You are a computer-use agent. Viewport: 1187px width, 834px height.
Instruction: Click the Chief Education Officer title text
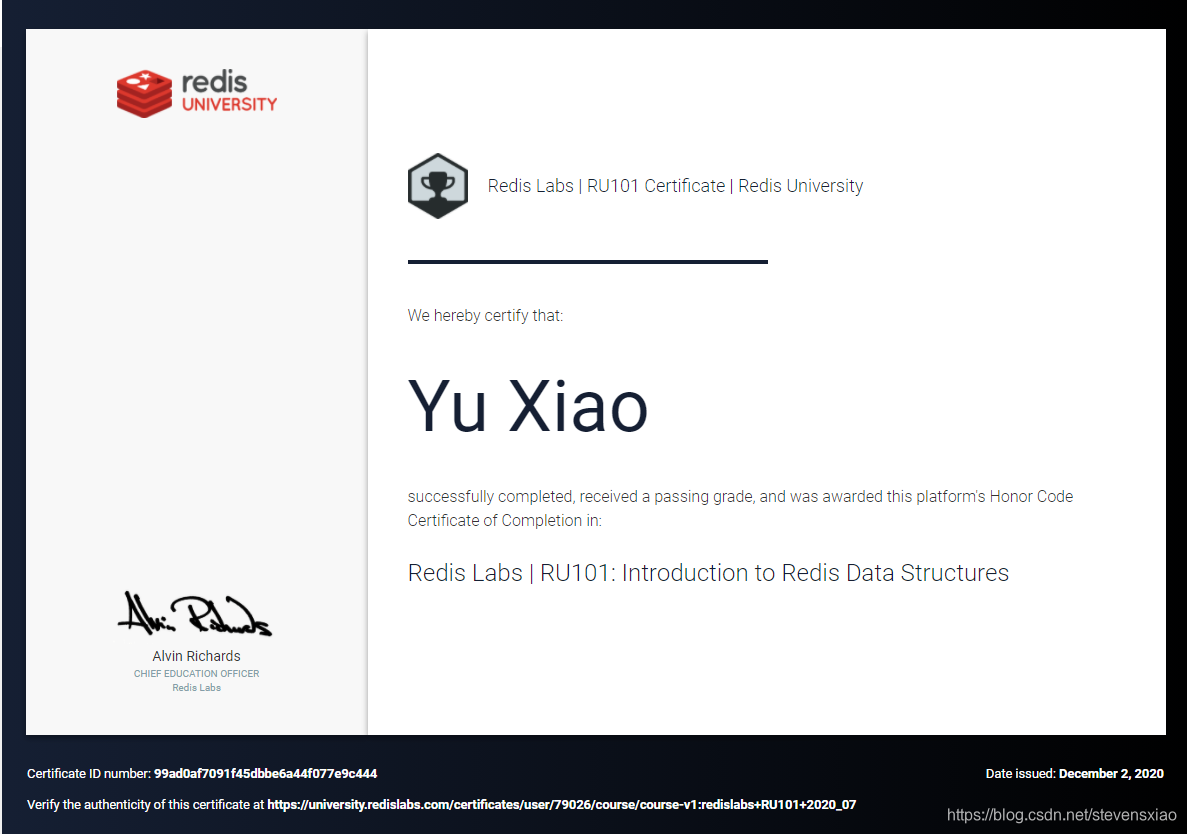[x=196, y=673]
